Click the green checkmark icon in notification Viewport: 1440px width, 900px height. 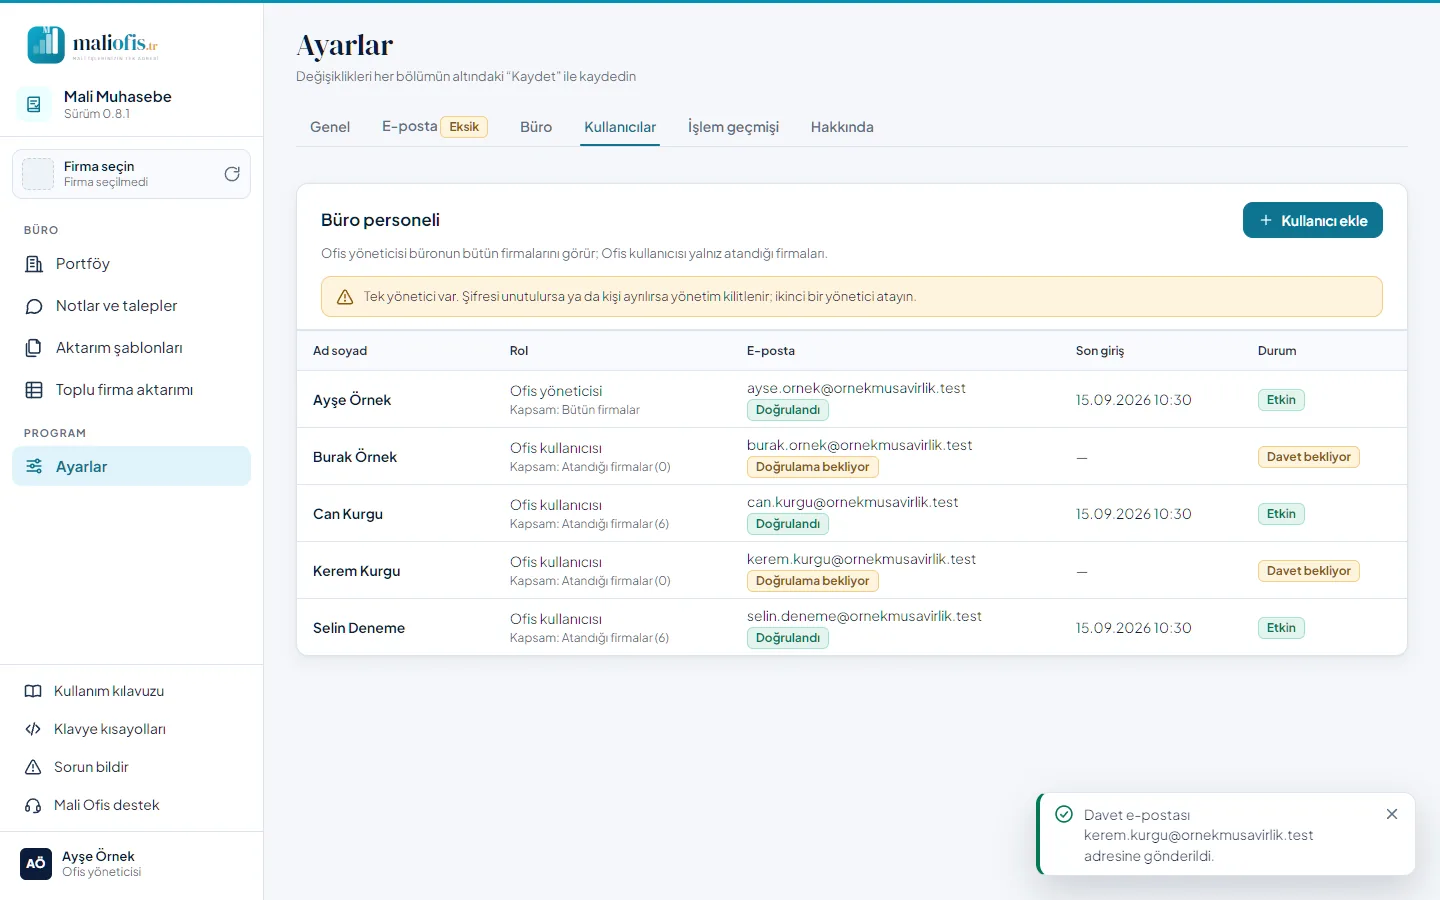click(1064, 814)
